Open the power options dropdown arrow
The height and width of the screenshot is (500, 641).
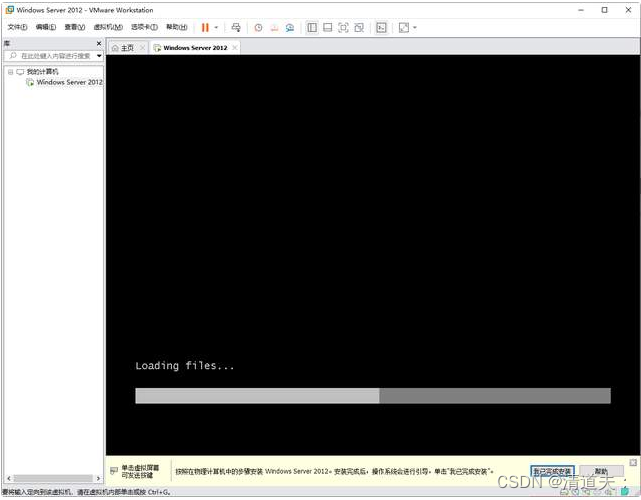pos(216,27)
